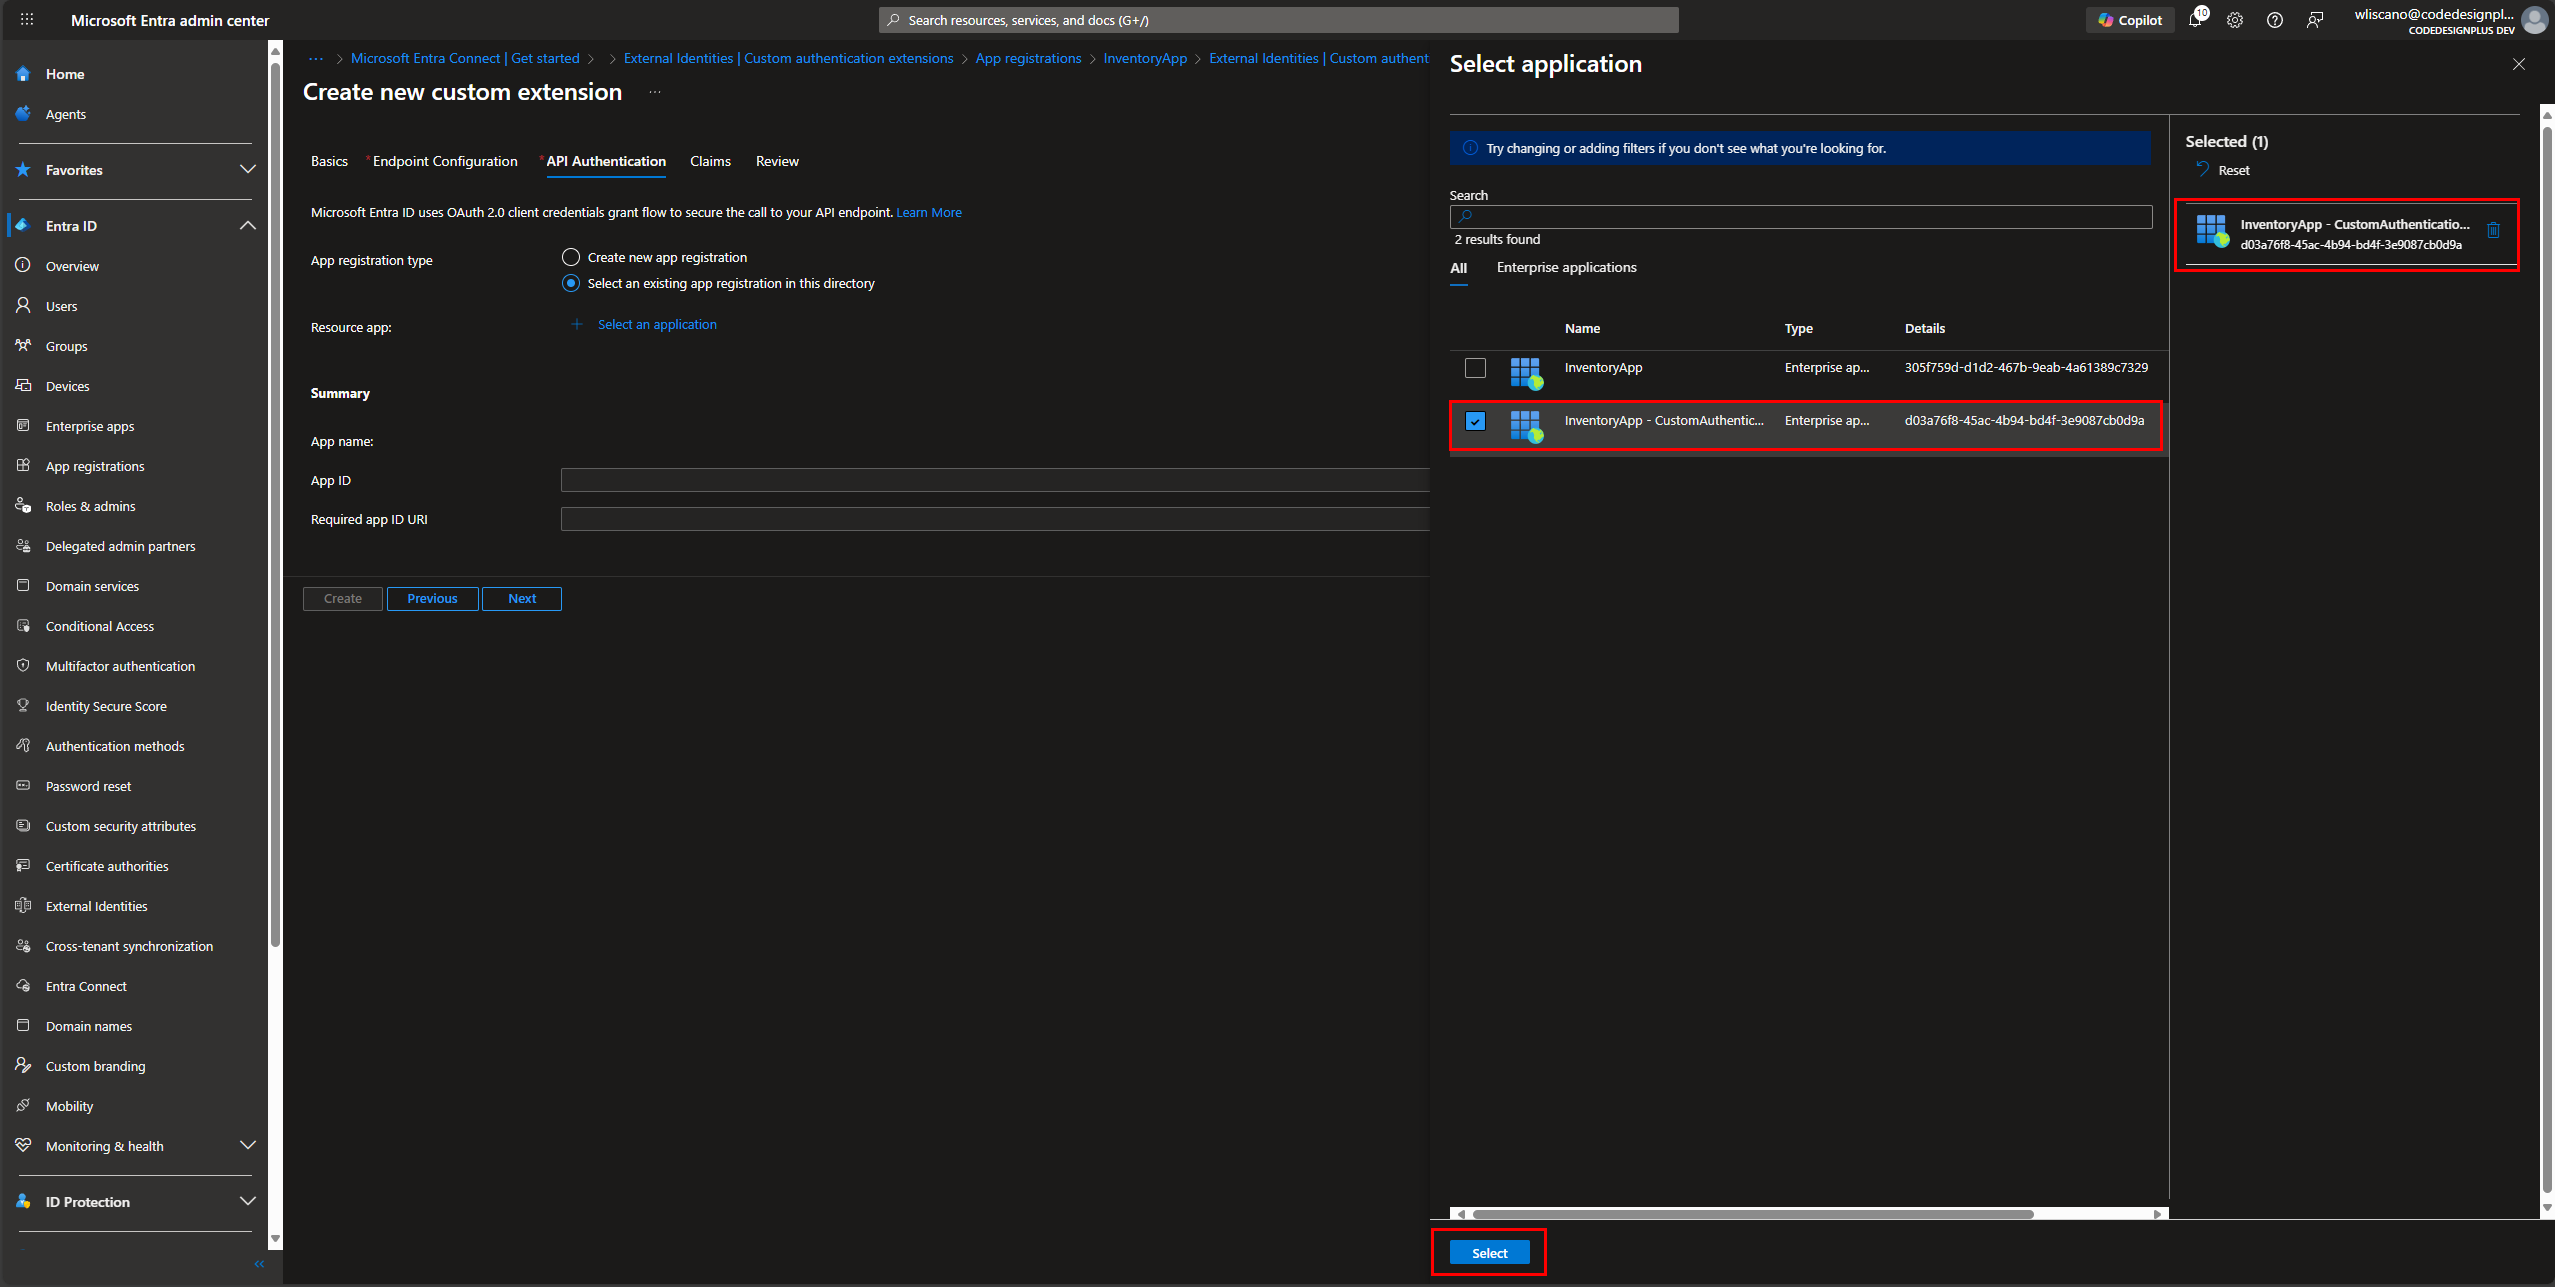Viewport: 2555px width, 1287px height.
Task: Click Select an application link
Action: [x=657, y=325]
